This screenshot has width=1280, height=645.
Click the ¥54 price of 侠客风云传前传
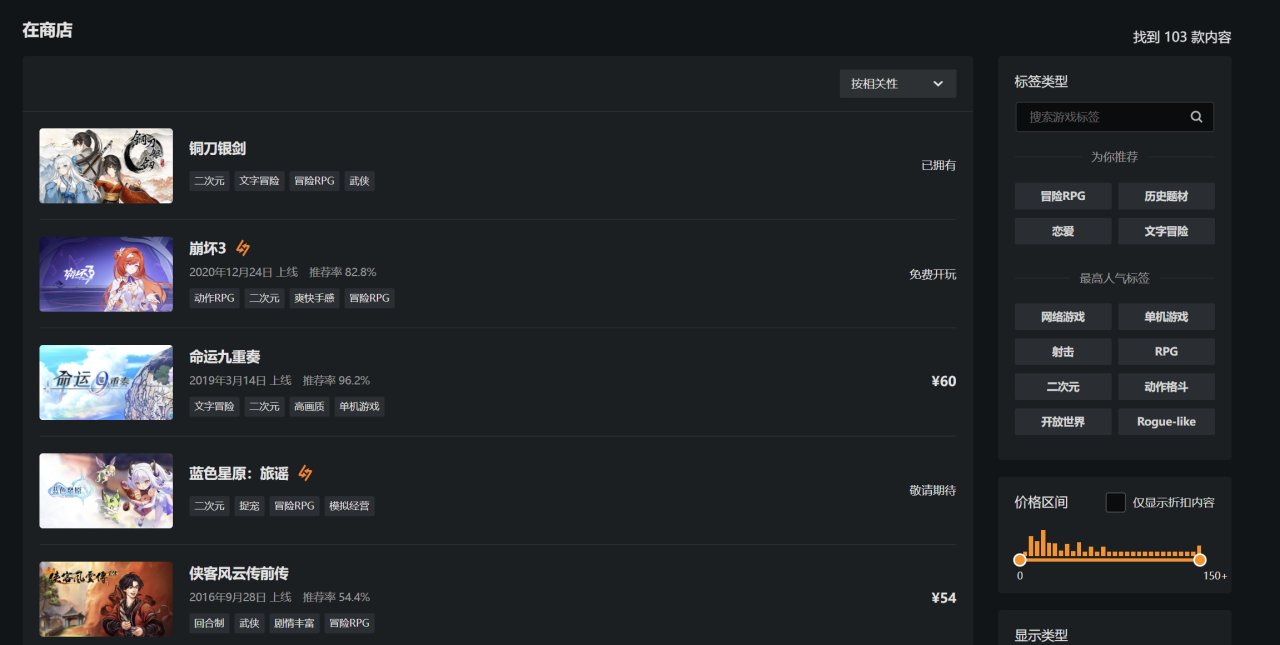(943, 598)
